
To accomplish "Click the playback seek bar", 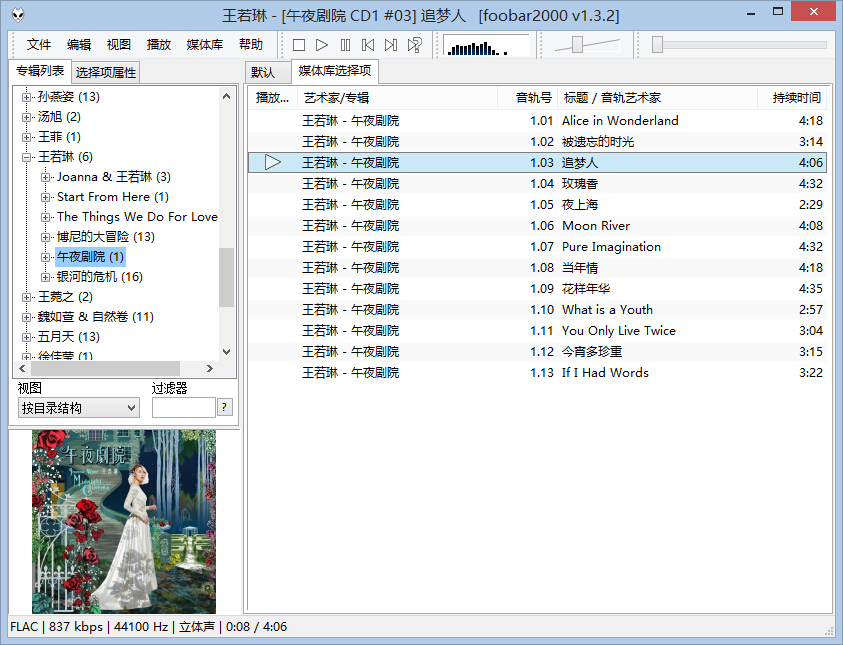I will [739, 45].
